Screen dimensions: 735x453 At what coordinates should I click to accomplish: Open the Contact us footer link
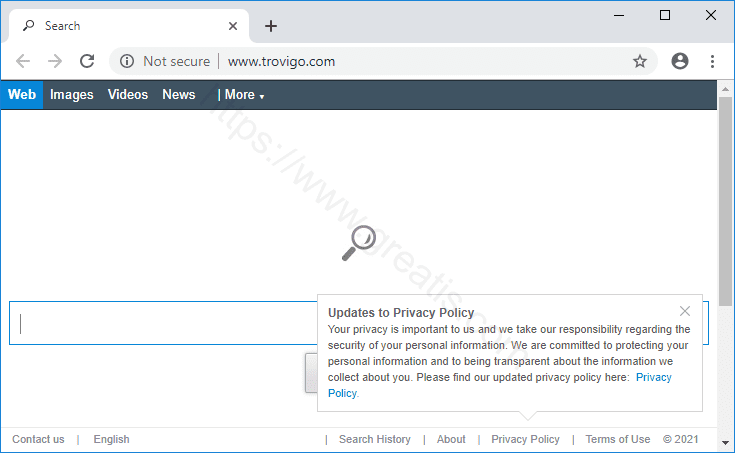[38, 439]
